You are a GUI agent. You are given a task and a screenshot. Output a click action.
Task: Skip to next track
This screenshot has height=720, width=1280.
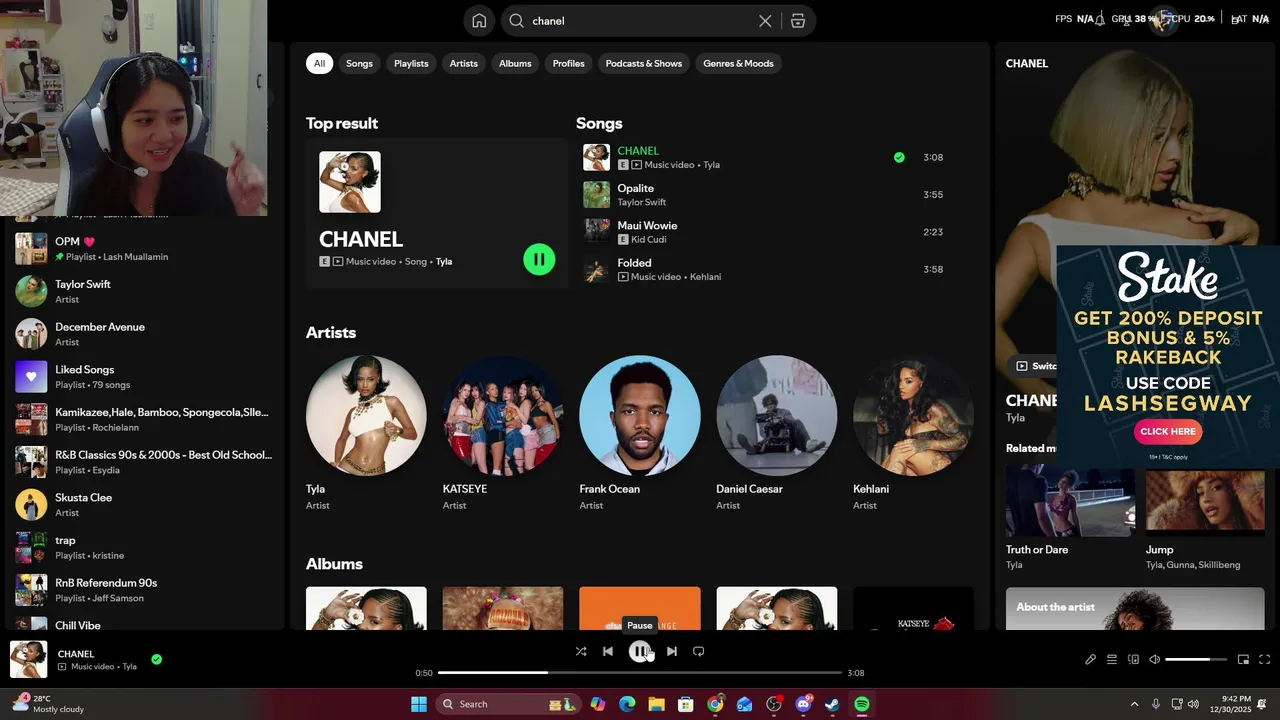[x=672, y=651]
